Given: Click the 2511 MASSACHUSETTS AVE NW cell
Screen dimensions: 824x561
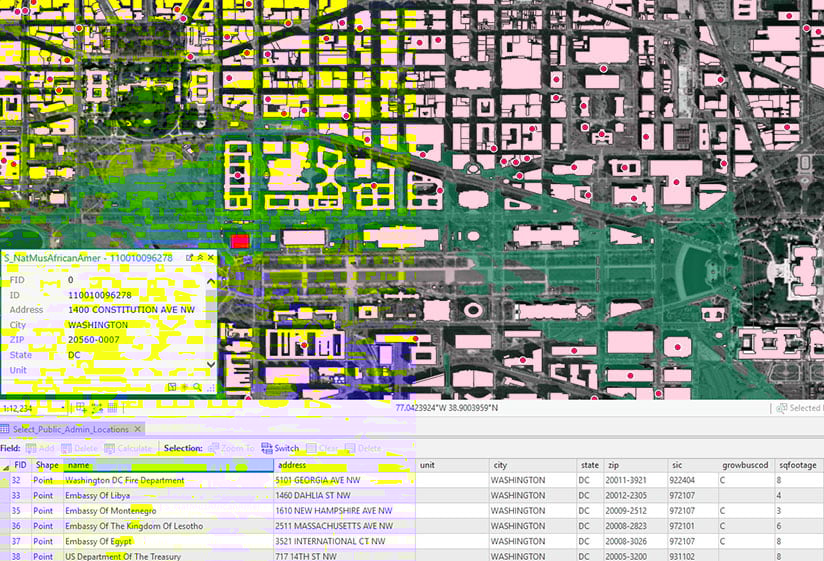Looking at the screenshot, I should tap(345, 526).
